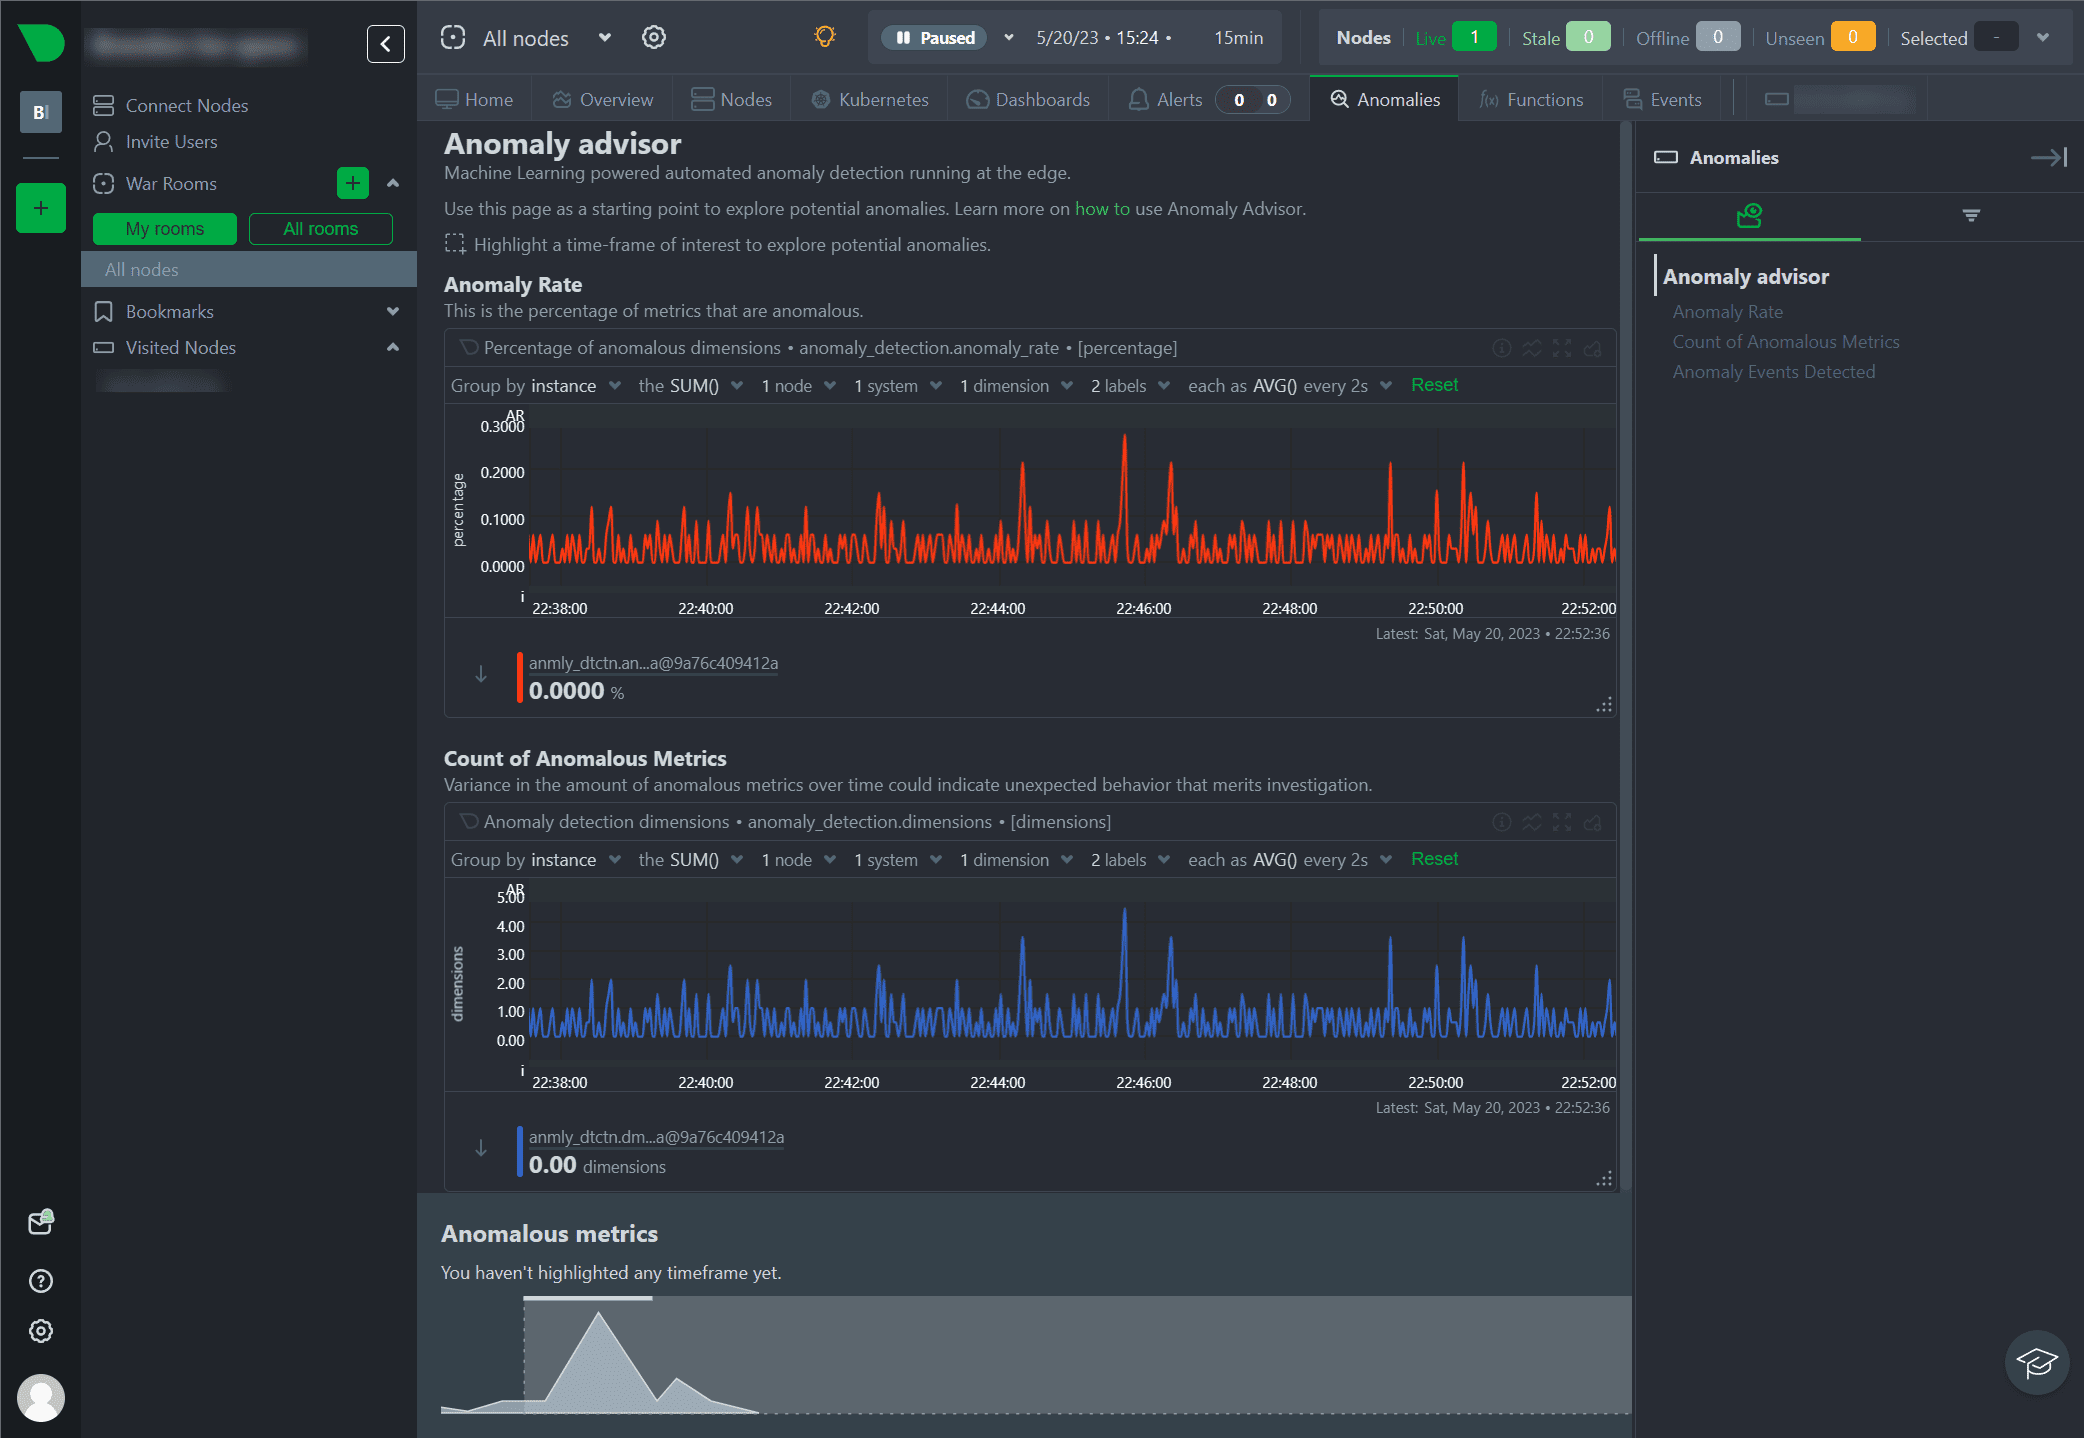
Task: Collapse the sidebar with the arrow button
Action: 385,44
